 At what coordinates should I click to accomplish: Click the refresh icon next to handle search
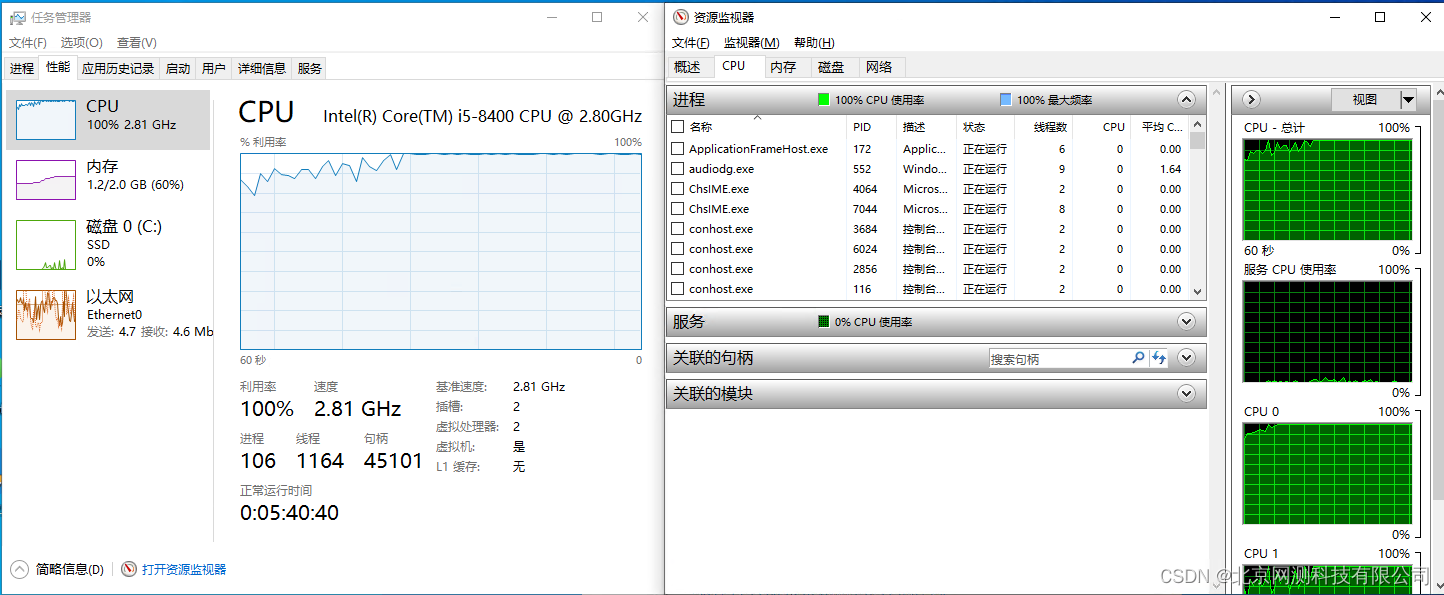point(1159,358)
